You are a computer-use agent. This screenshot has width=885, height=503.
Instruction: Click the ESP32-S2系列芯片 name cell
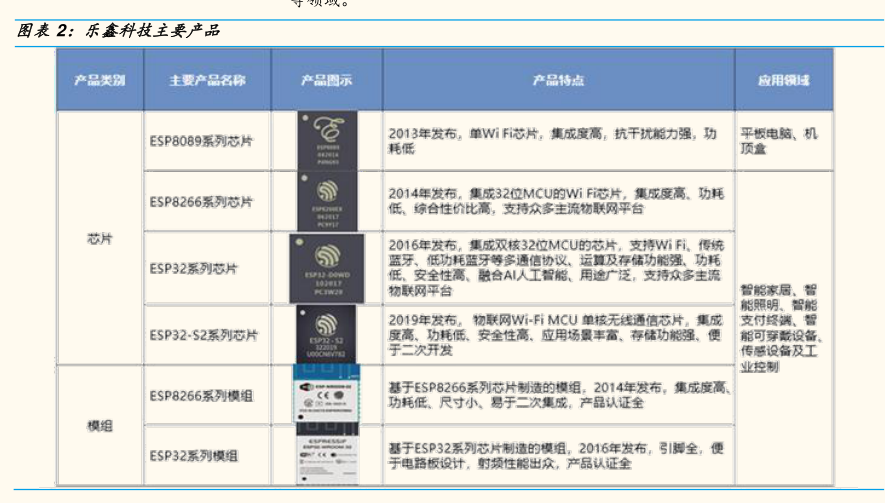(x=204, y=335)
